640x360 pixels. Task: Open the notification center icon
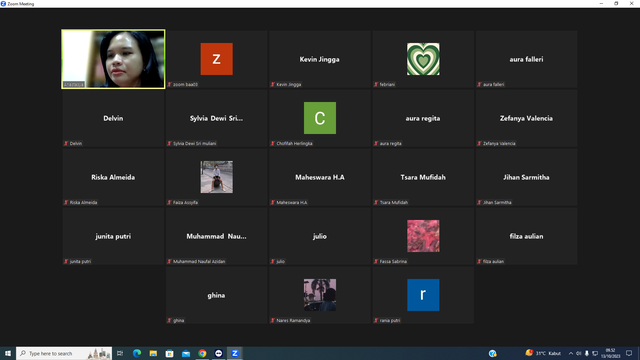[x=629, y=353]
